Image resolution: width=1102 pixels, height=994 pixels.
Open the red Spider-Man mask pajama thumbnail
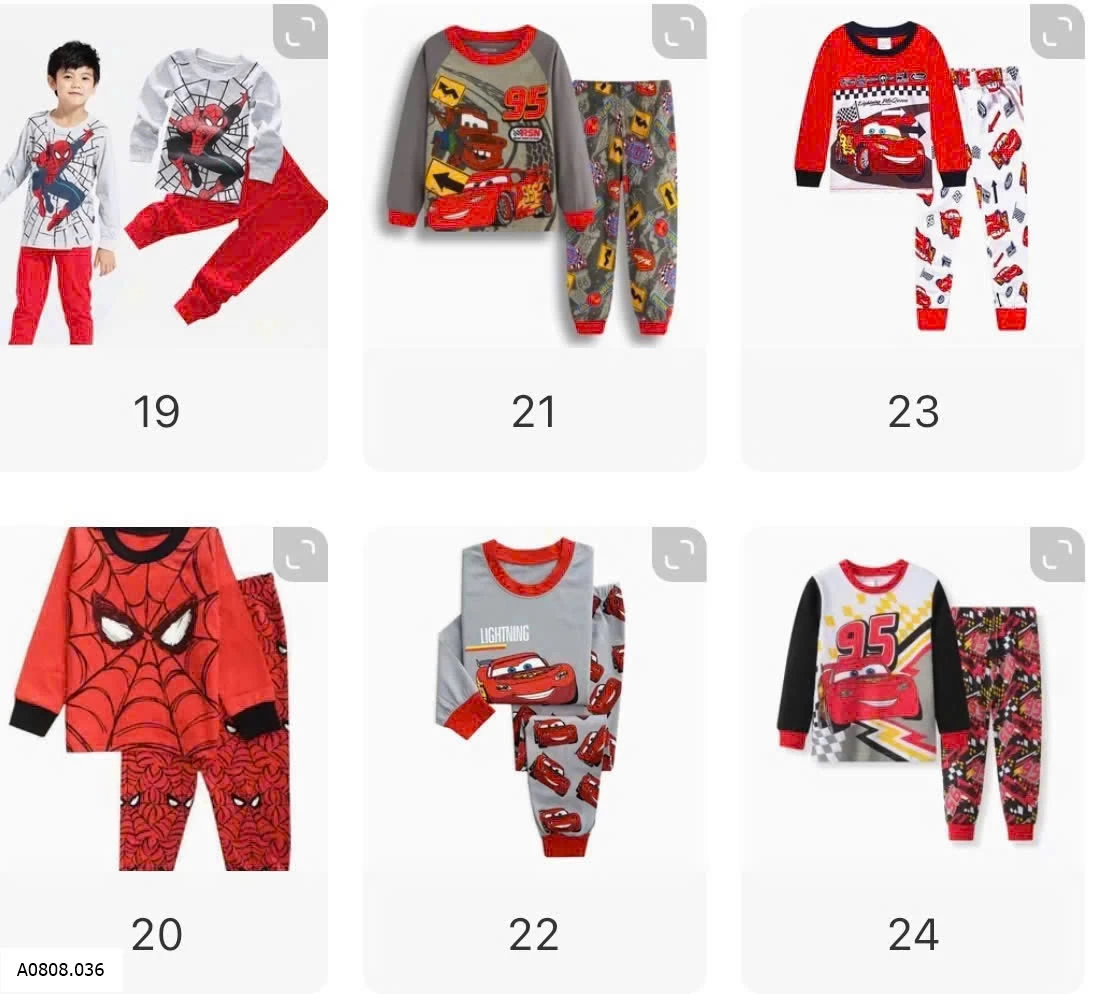click(163, 699)
